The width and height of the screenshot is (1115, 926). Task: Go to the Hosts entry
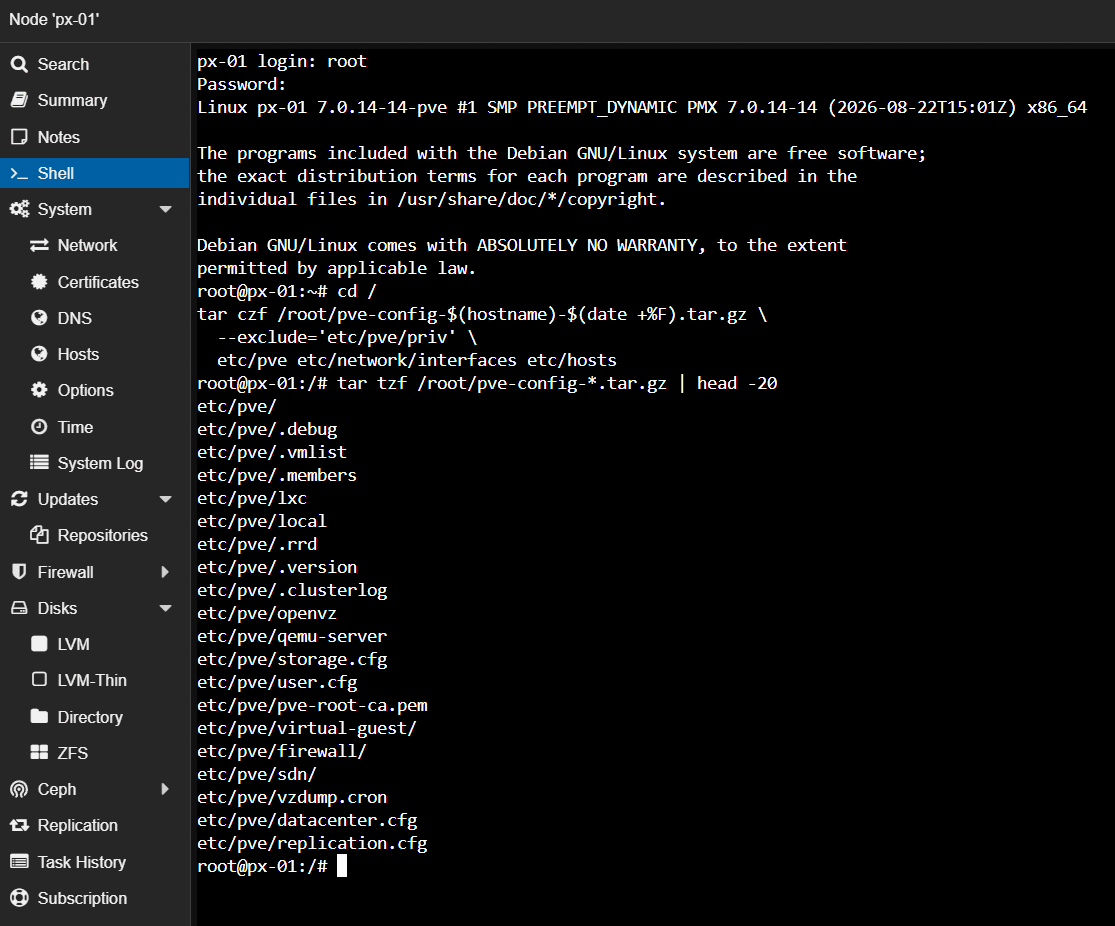click(x=95, y=354)
